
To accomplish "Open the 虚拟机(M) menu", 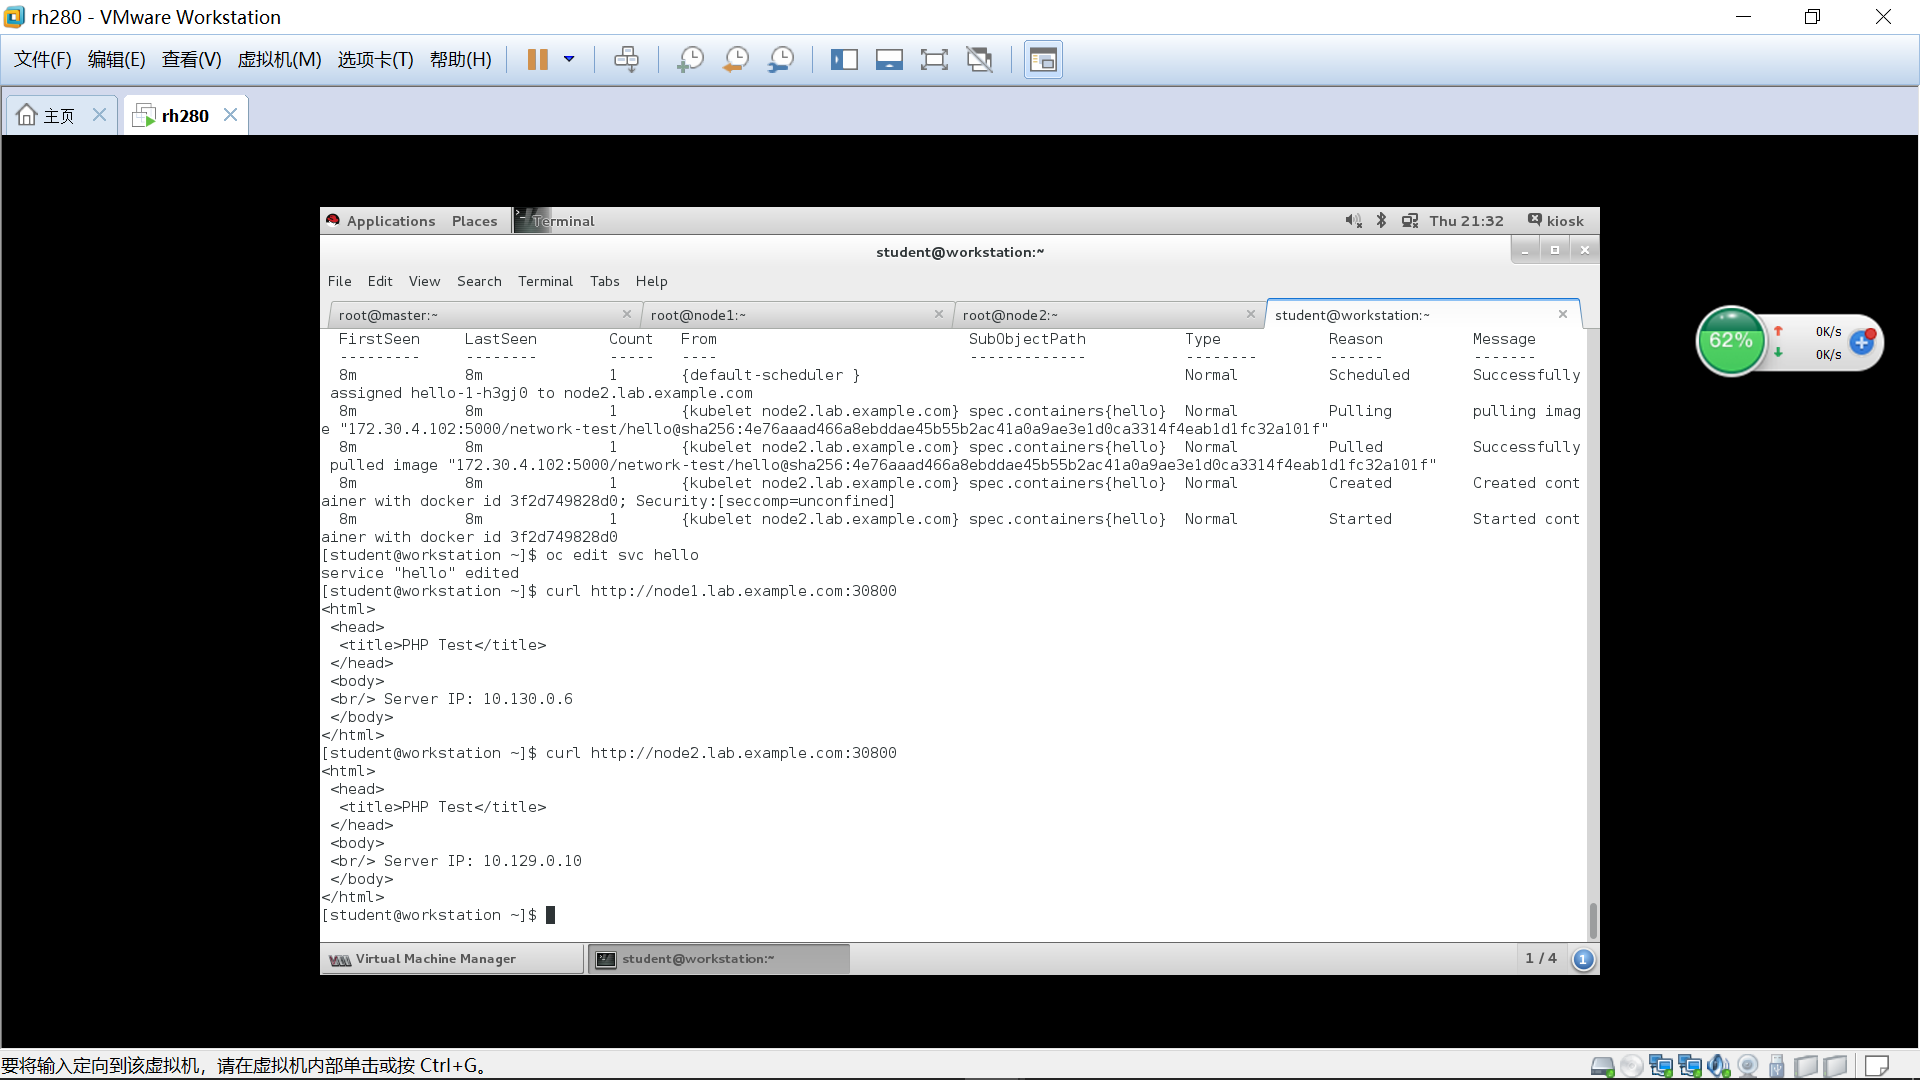I will click(279, 60).
